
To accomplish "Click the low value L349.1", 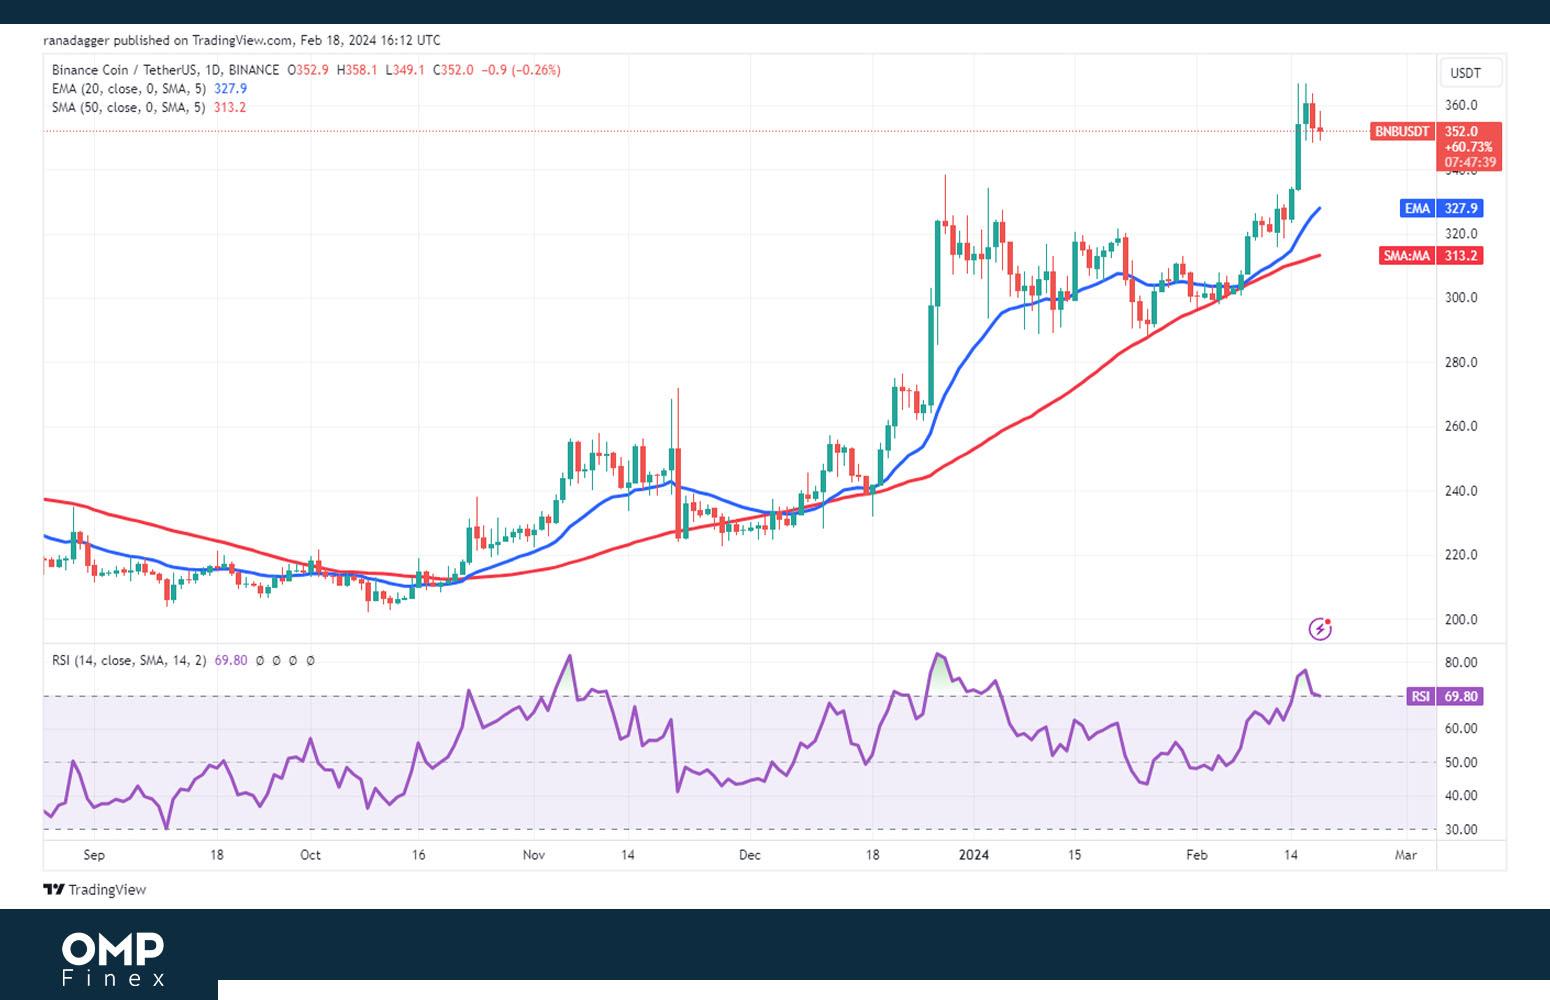I will (x=405, y=70).
